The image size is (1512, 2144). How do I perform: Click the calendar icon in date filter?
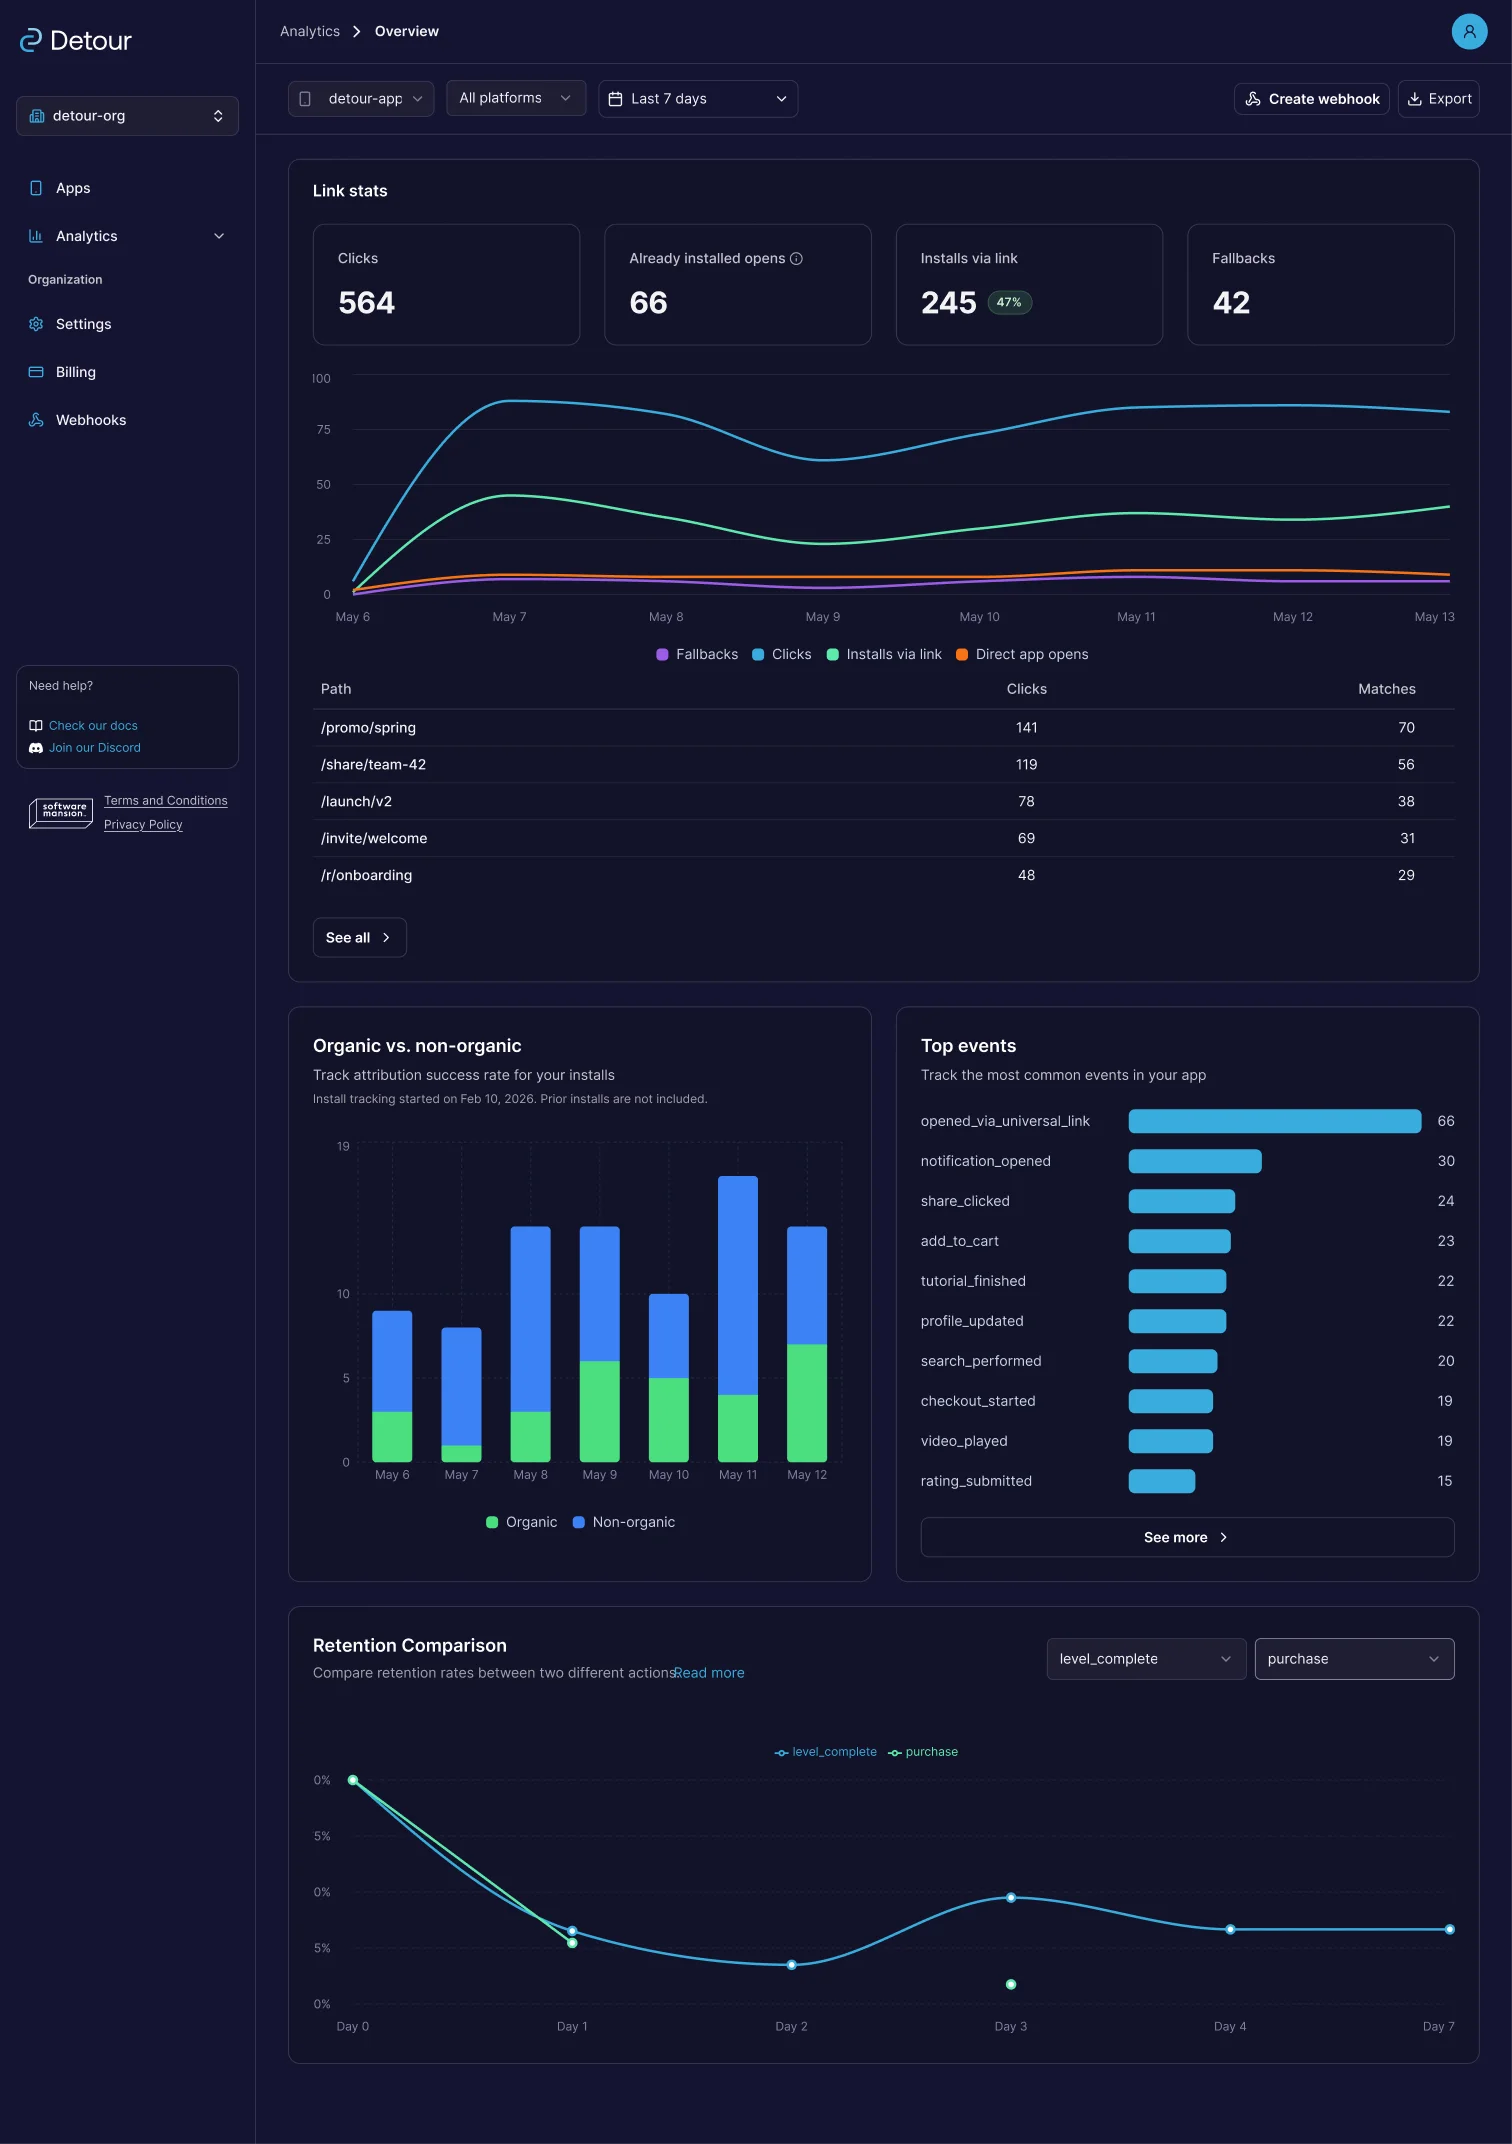[x=616, y=99]
